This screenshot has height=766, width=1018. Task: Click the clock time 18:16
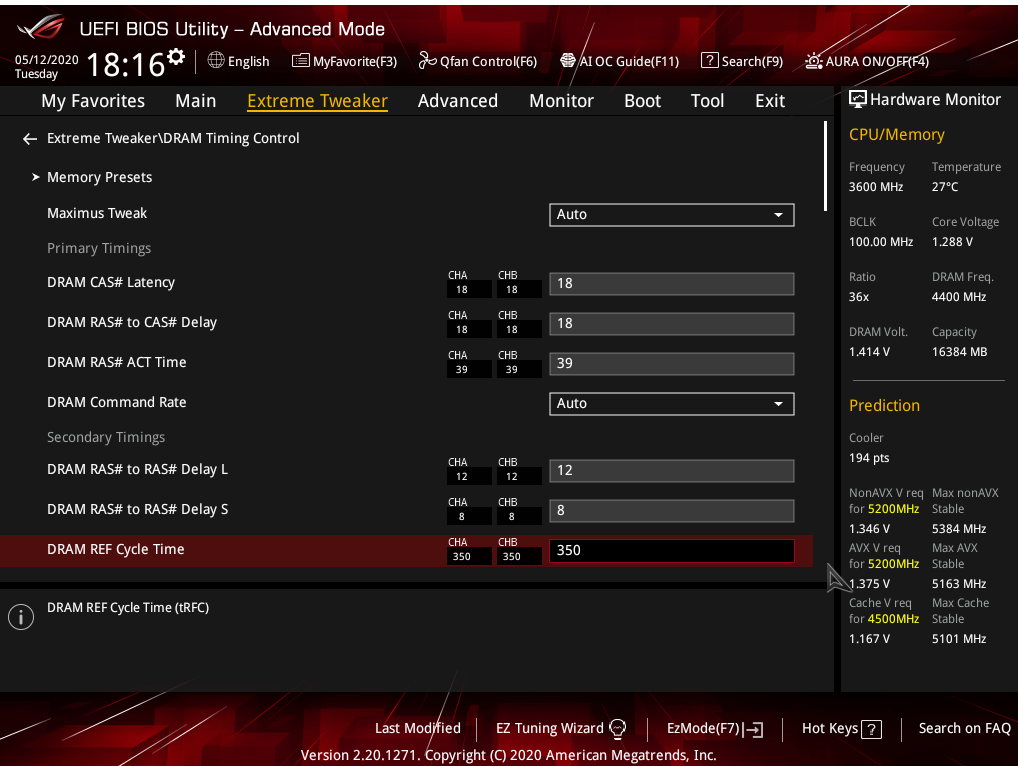125,64
